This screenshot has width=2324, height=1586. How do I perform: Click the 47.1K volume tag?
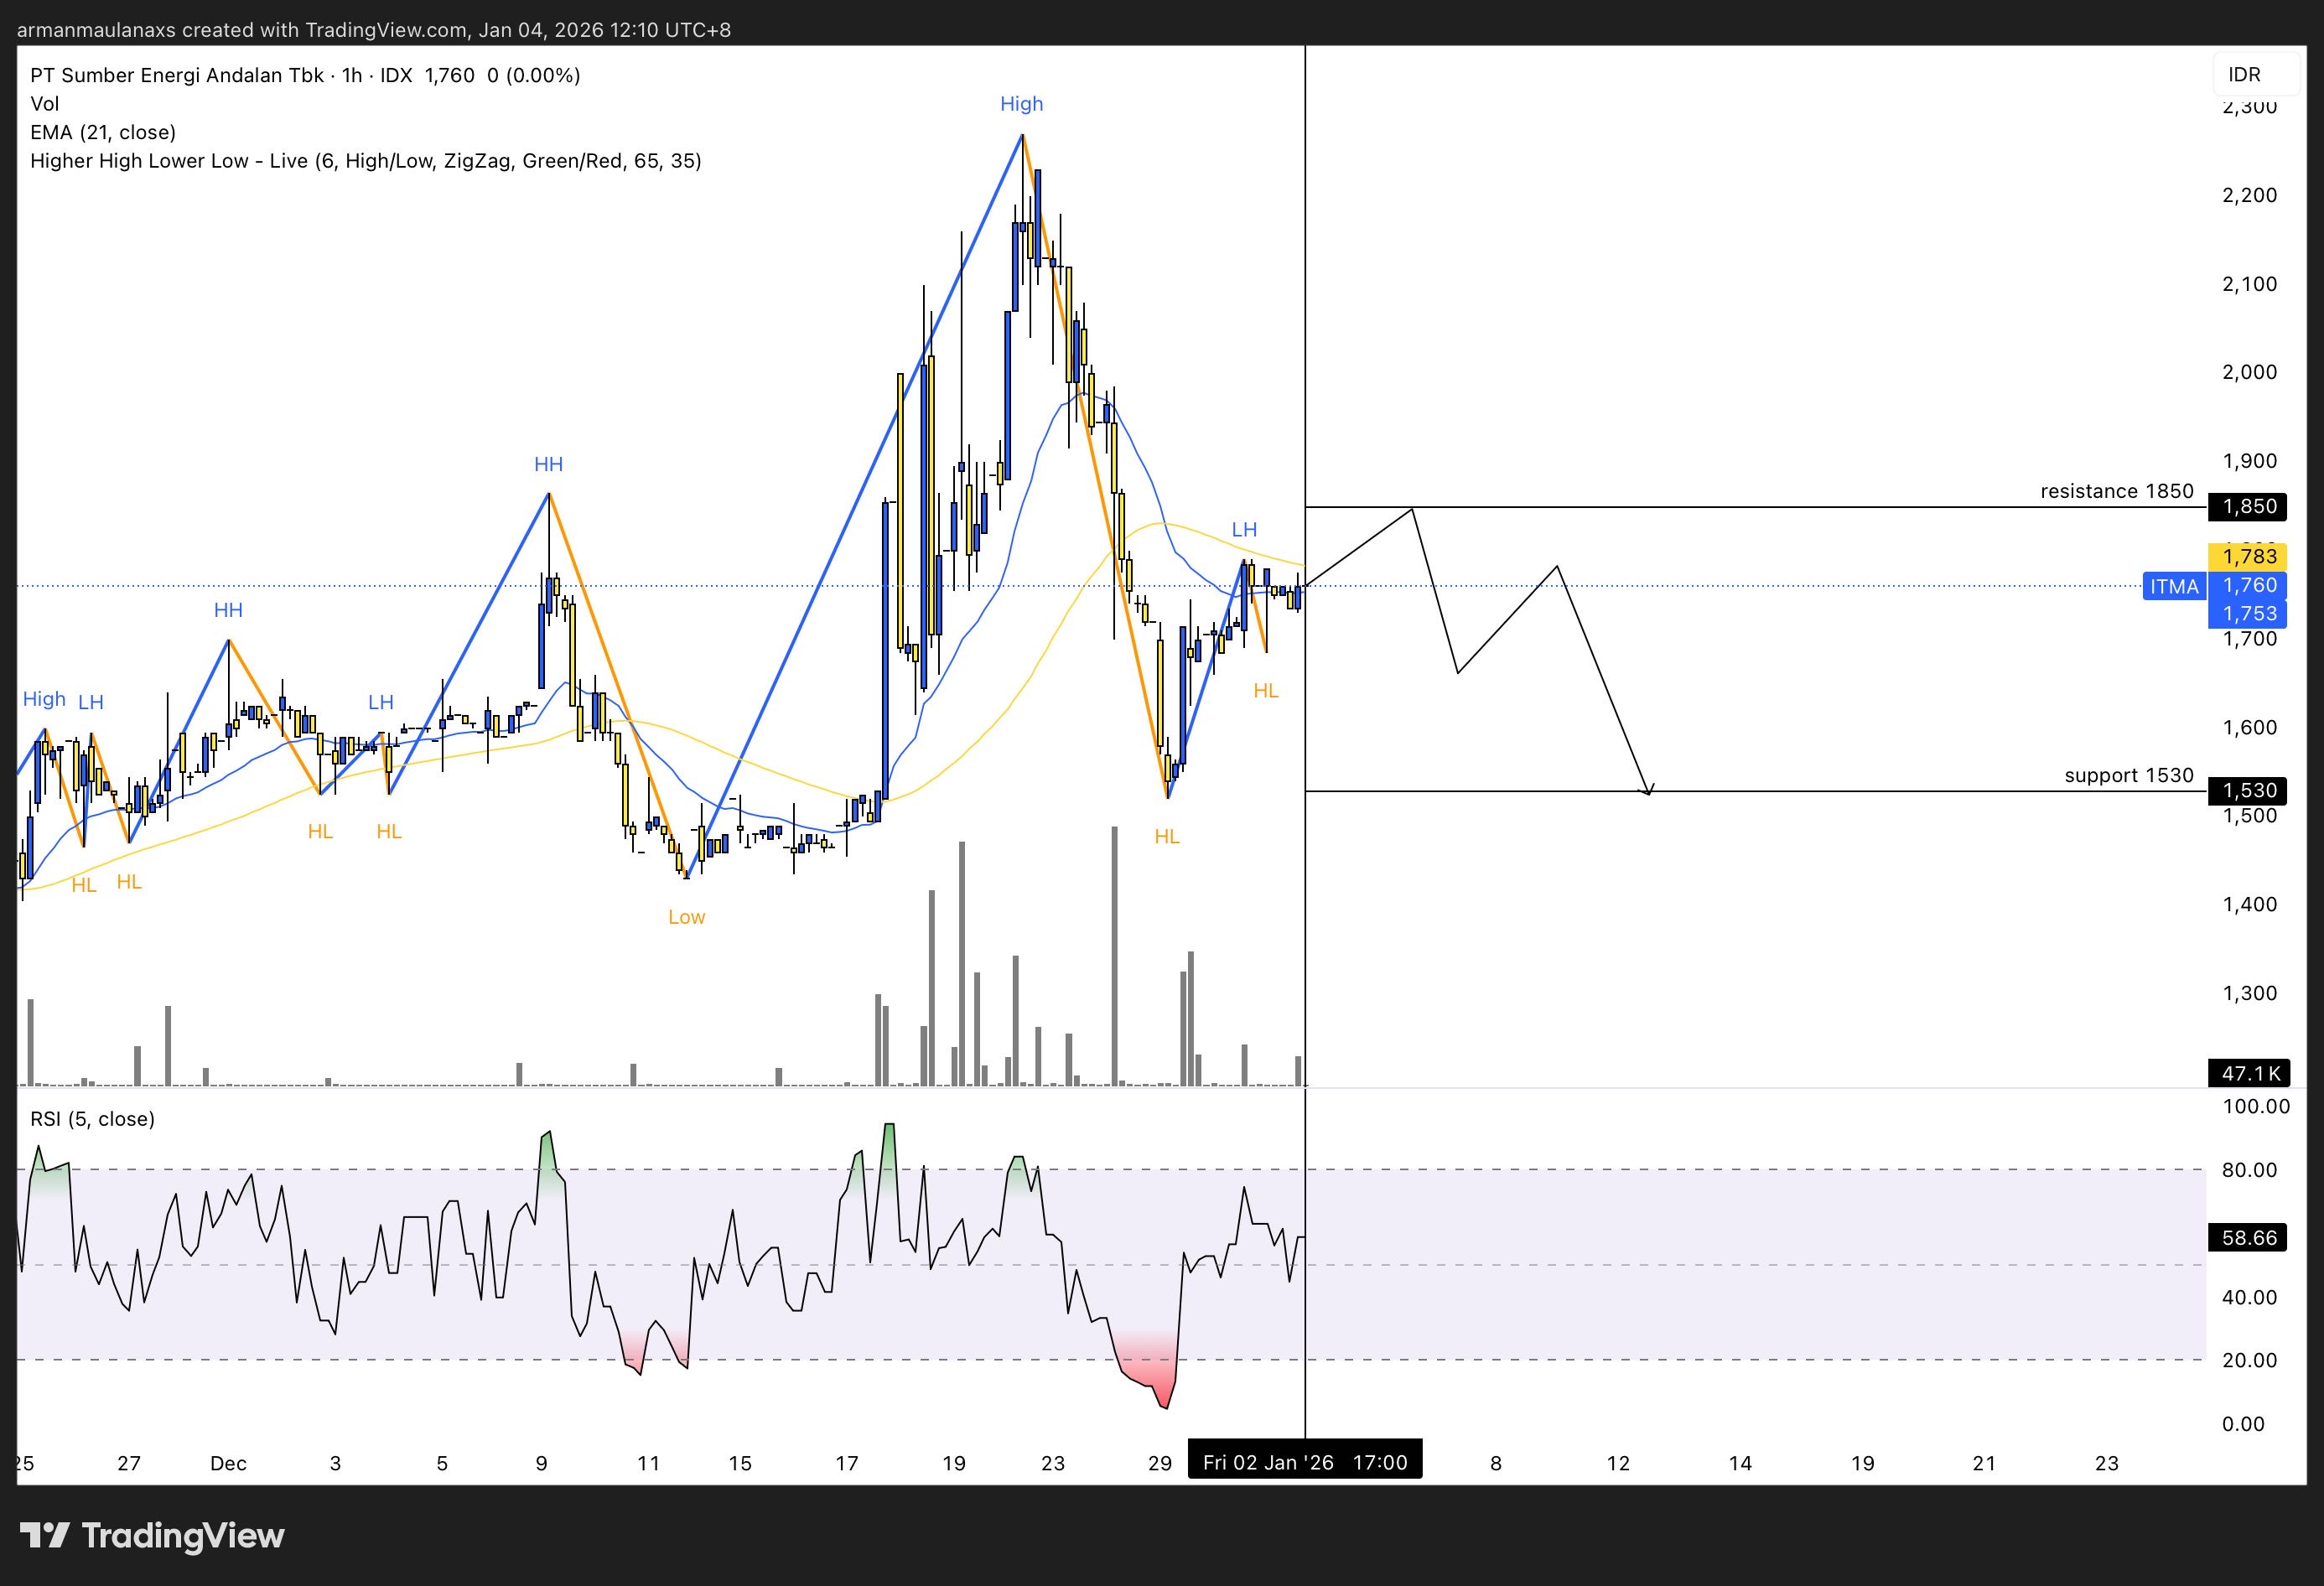point(2249,1073)
